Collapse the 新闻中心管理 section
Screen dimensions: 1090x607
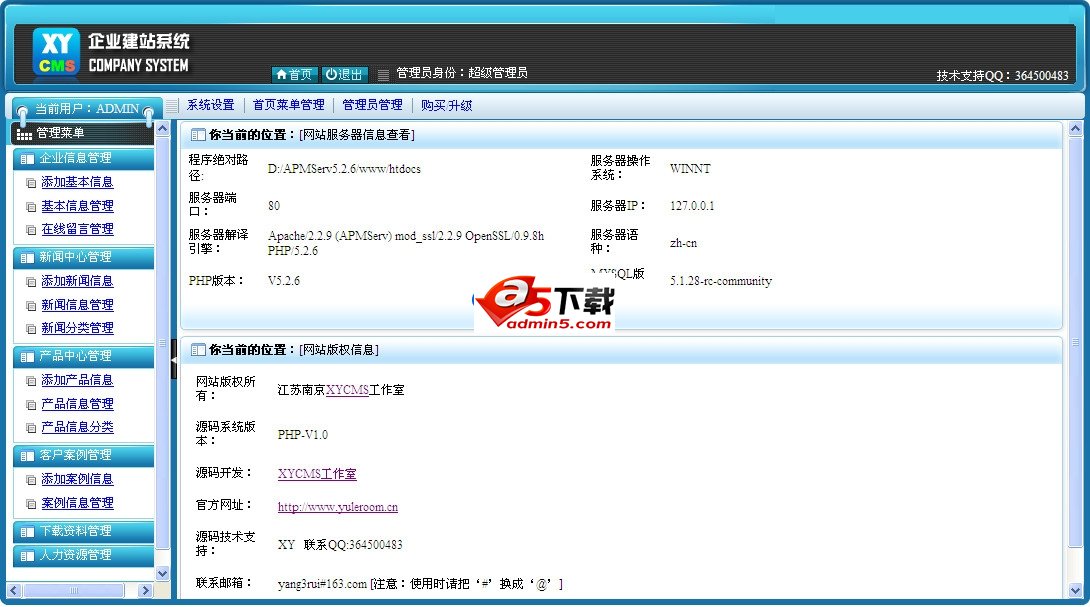pos(83,257)
